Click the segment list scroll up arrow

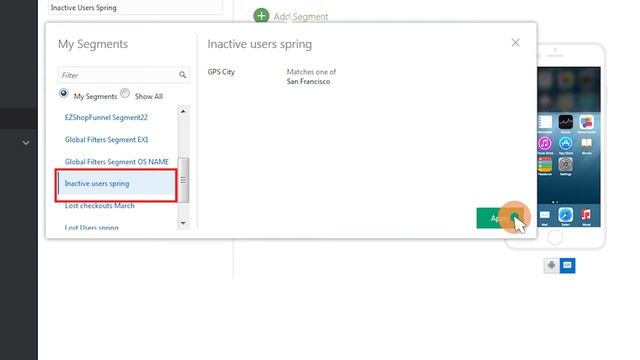click(183, 111)
